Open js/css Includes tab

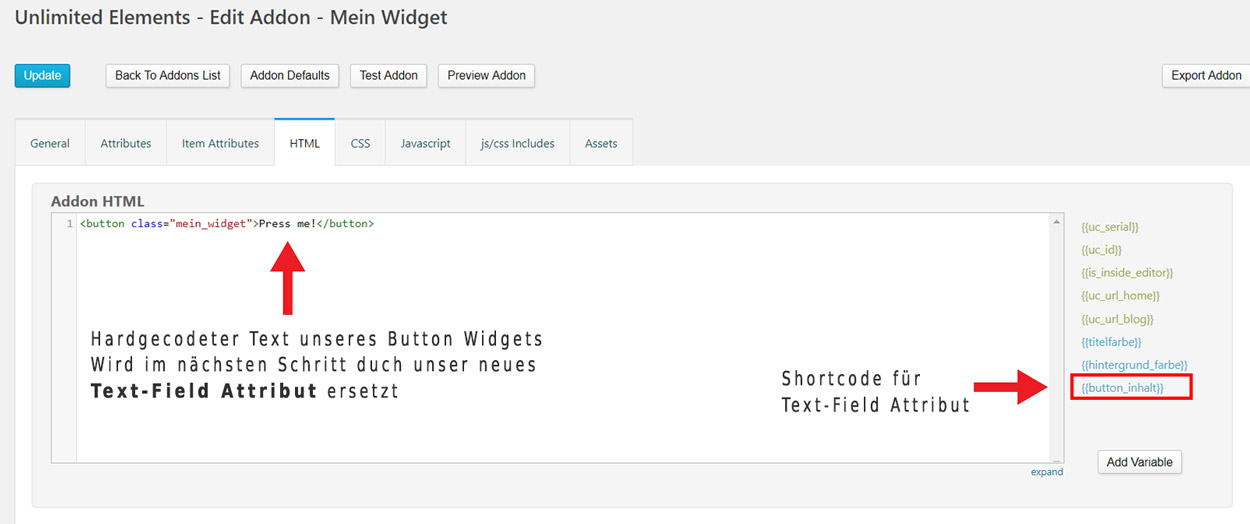tap(518, 143)
